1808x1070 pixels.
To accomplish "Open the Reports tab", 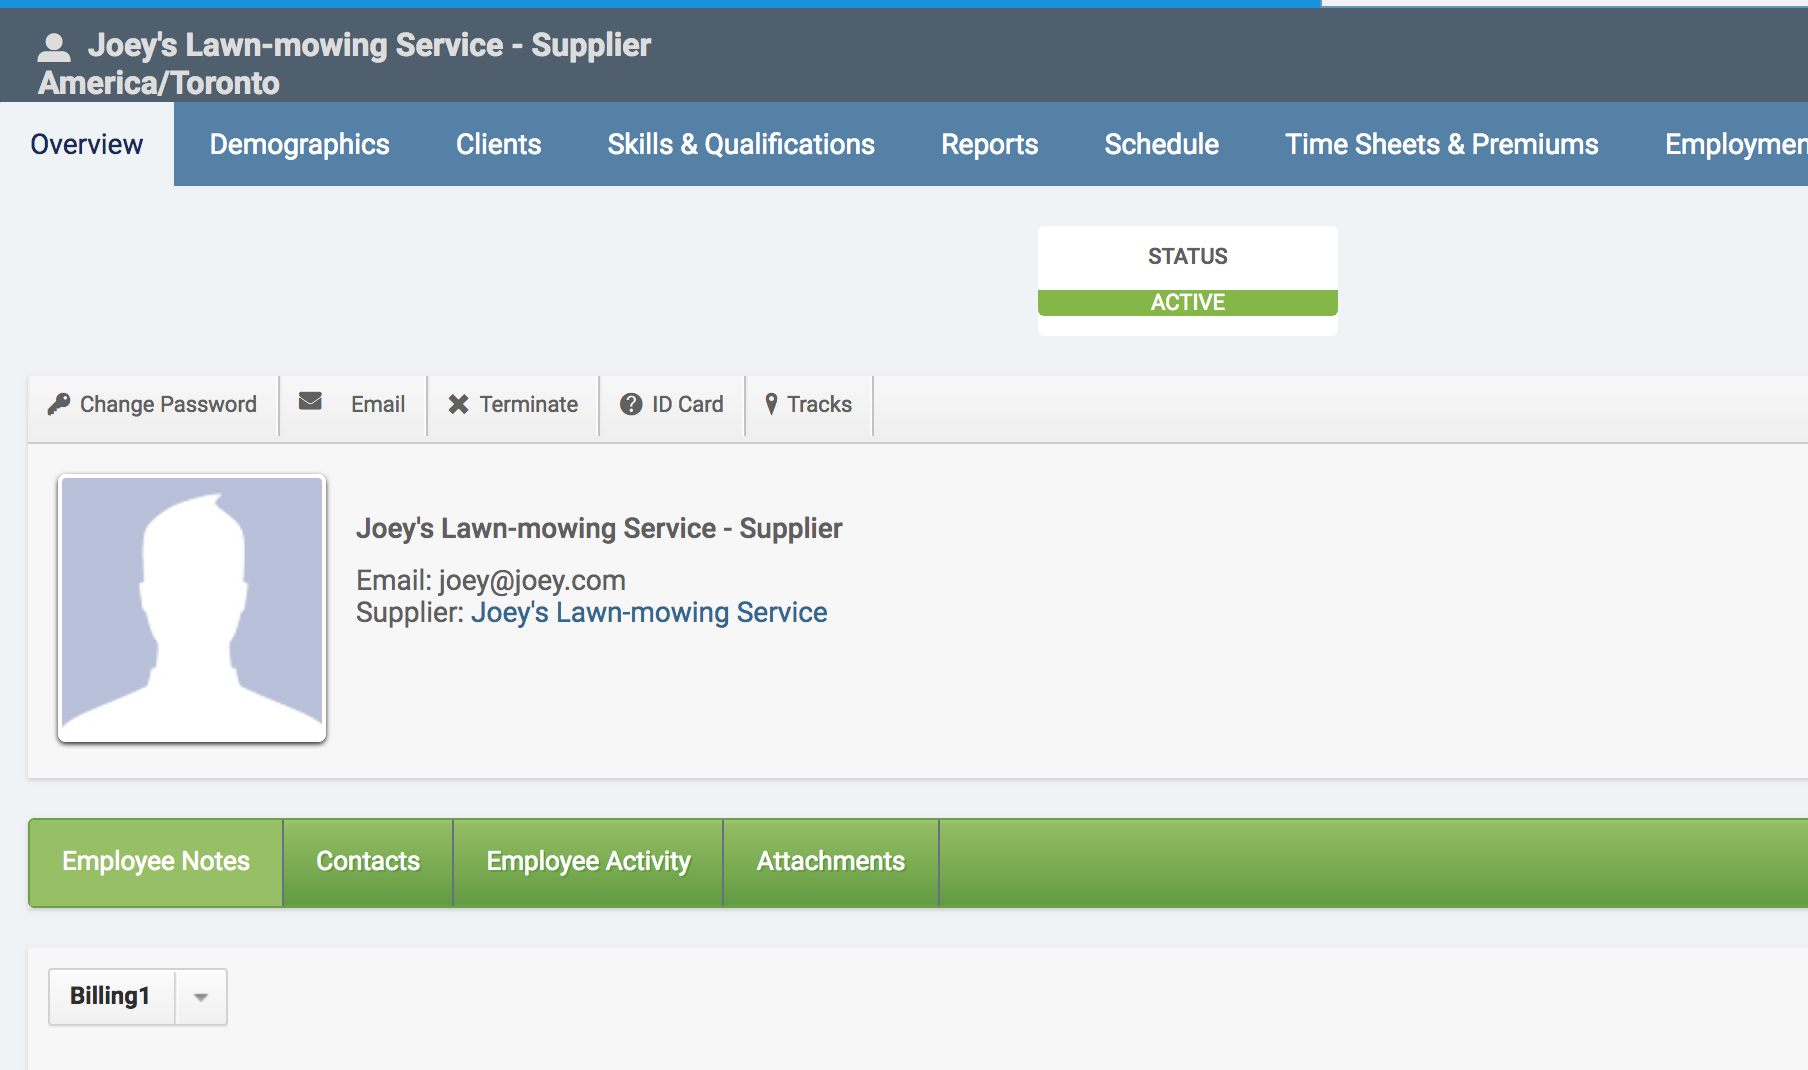I will [x=989, y=144].
